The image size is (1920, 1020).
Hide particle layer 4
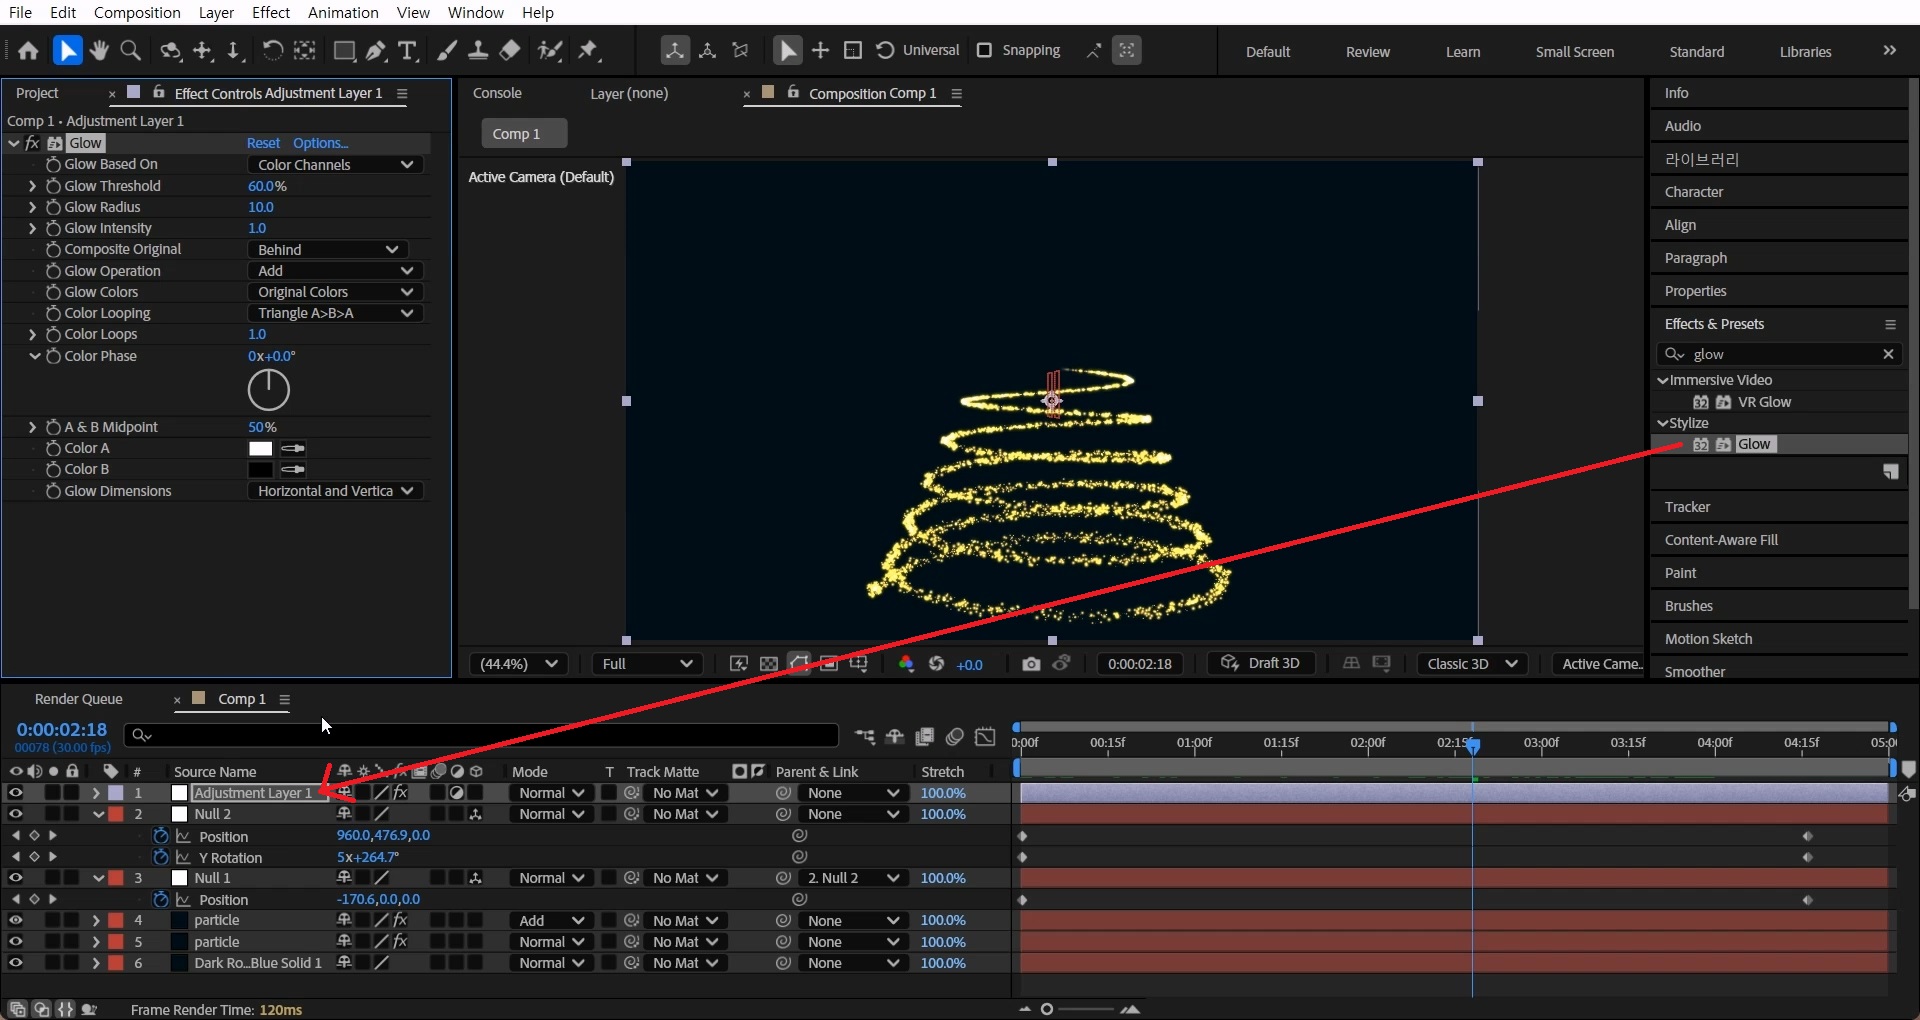click(x=15, y=920)
